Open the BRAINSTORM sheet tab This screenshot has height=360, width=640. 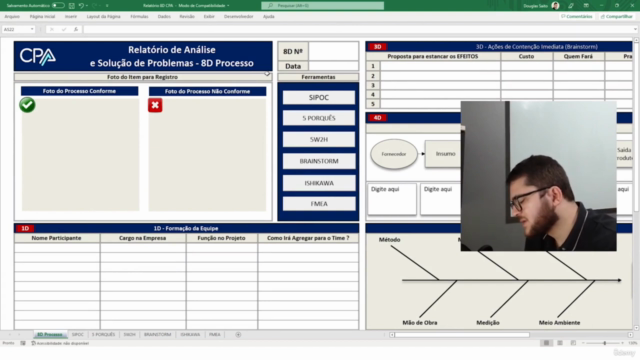coord(158,335)
